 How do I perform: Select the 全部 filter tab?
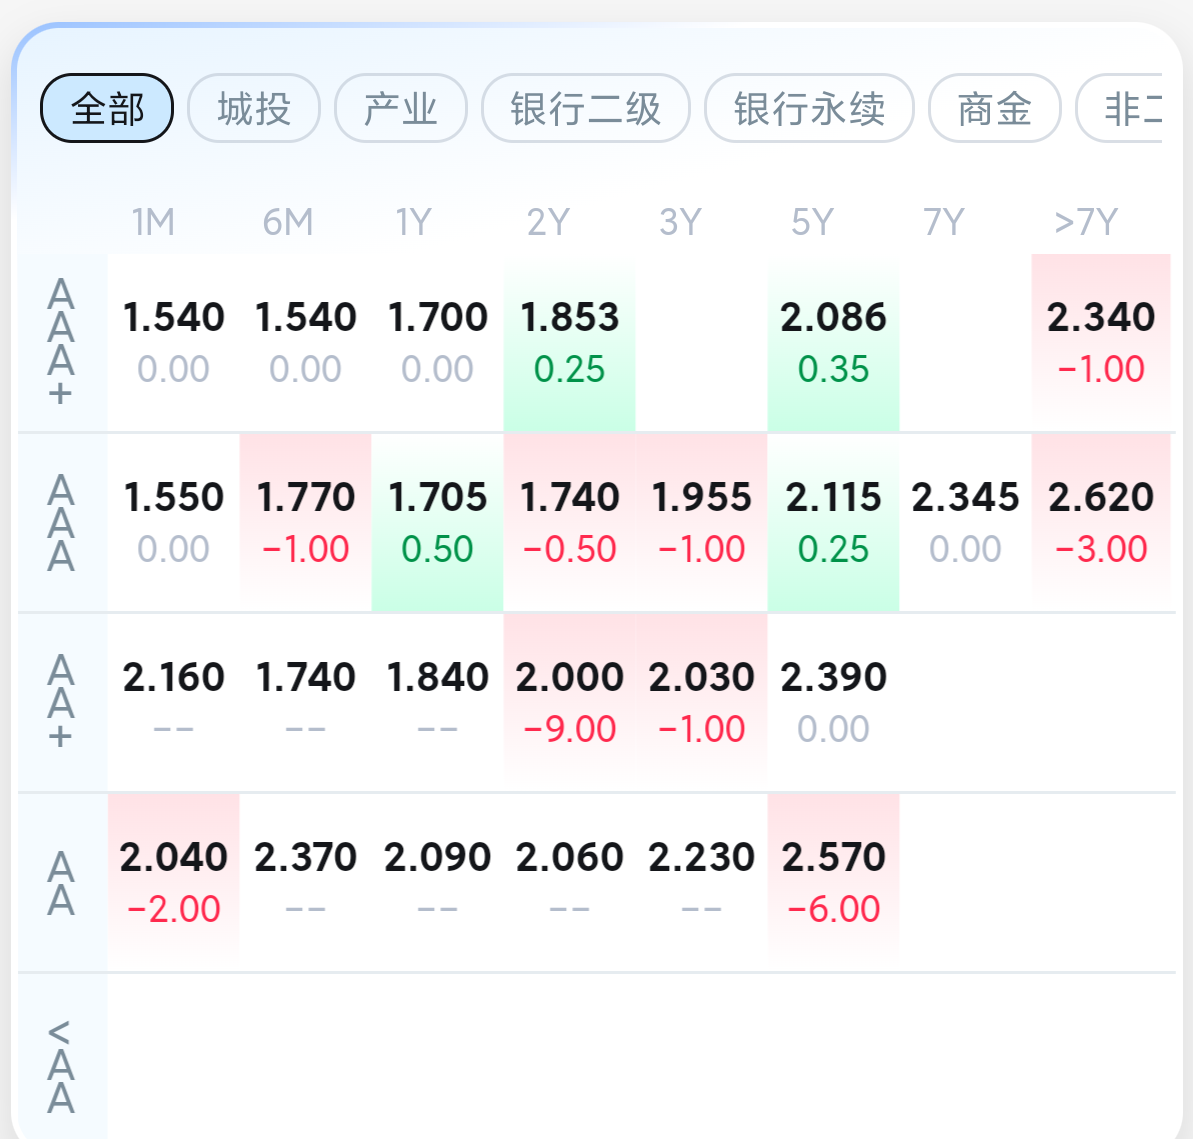tap(107, 108)
